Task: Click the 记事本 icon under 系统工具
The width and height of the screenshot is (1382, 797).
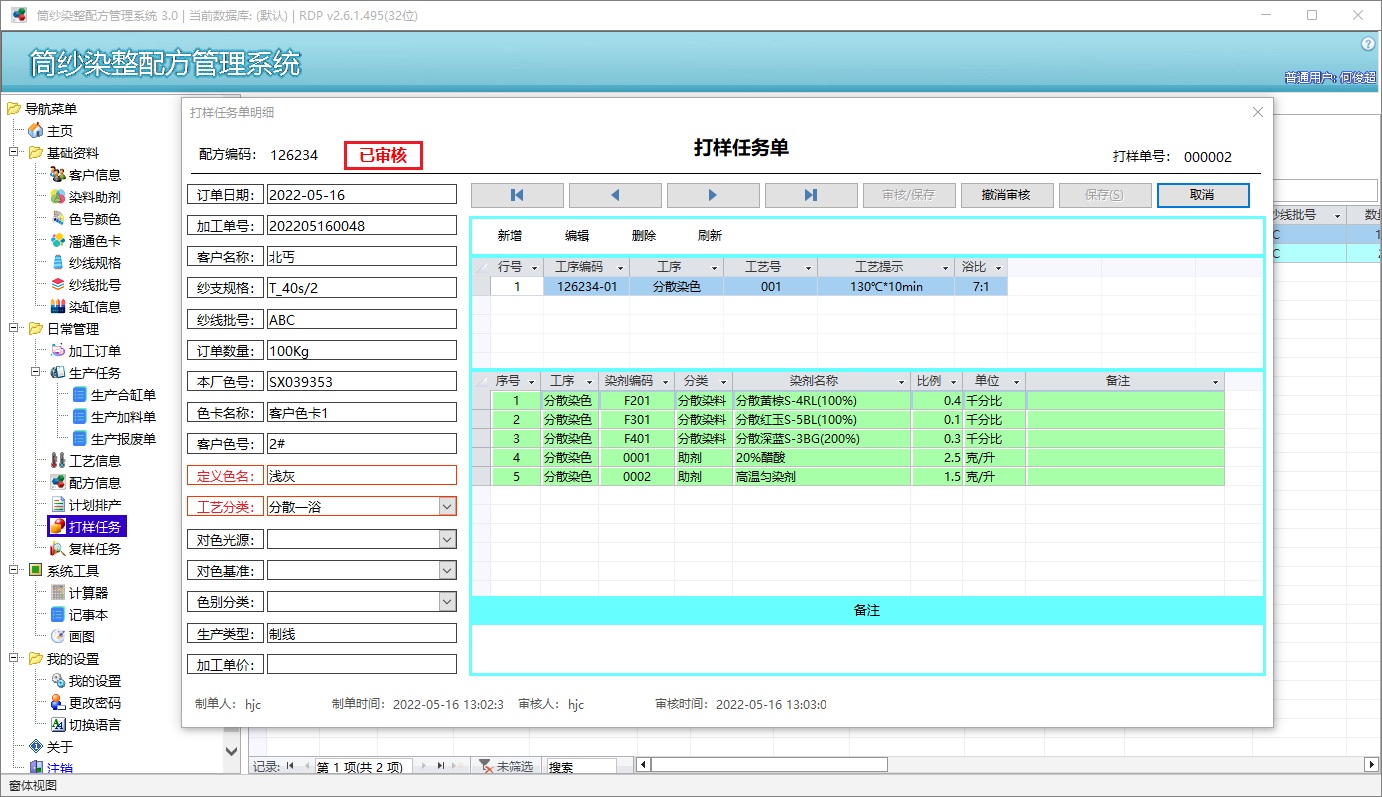Action: point(58,615)
